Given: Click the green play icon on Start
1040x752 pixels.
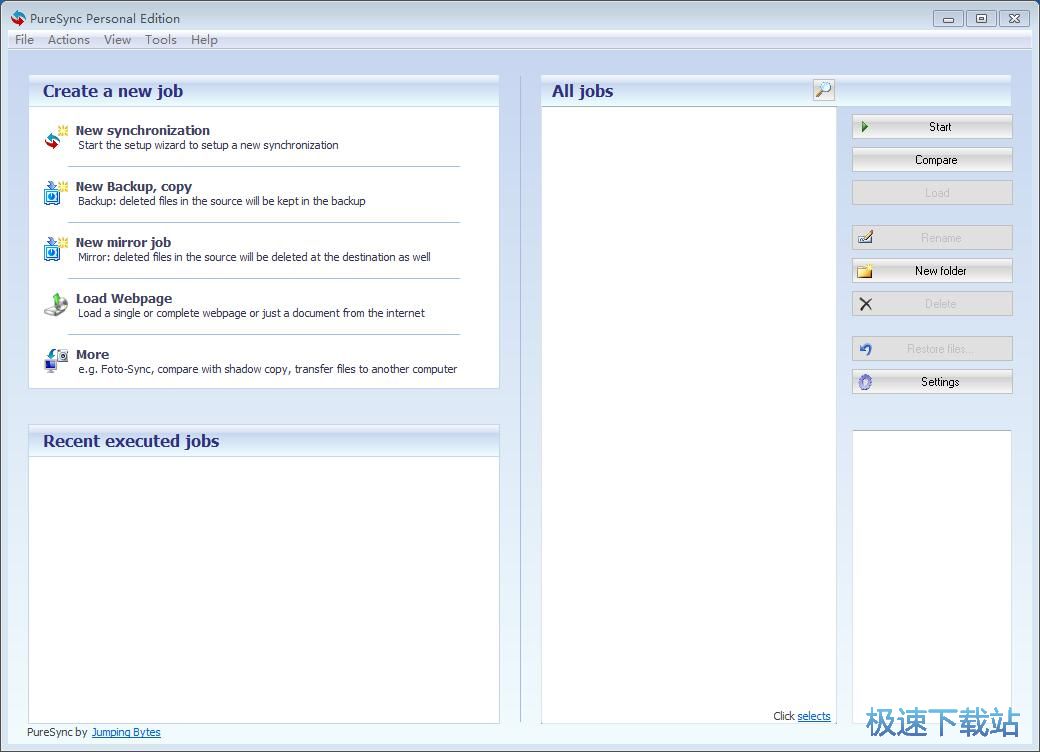Looking at the screenshot, I should 864,127.
